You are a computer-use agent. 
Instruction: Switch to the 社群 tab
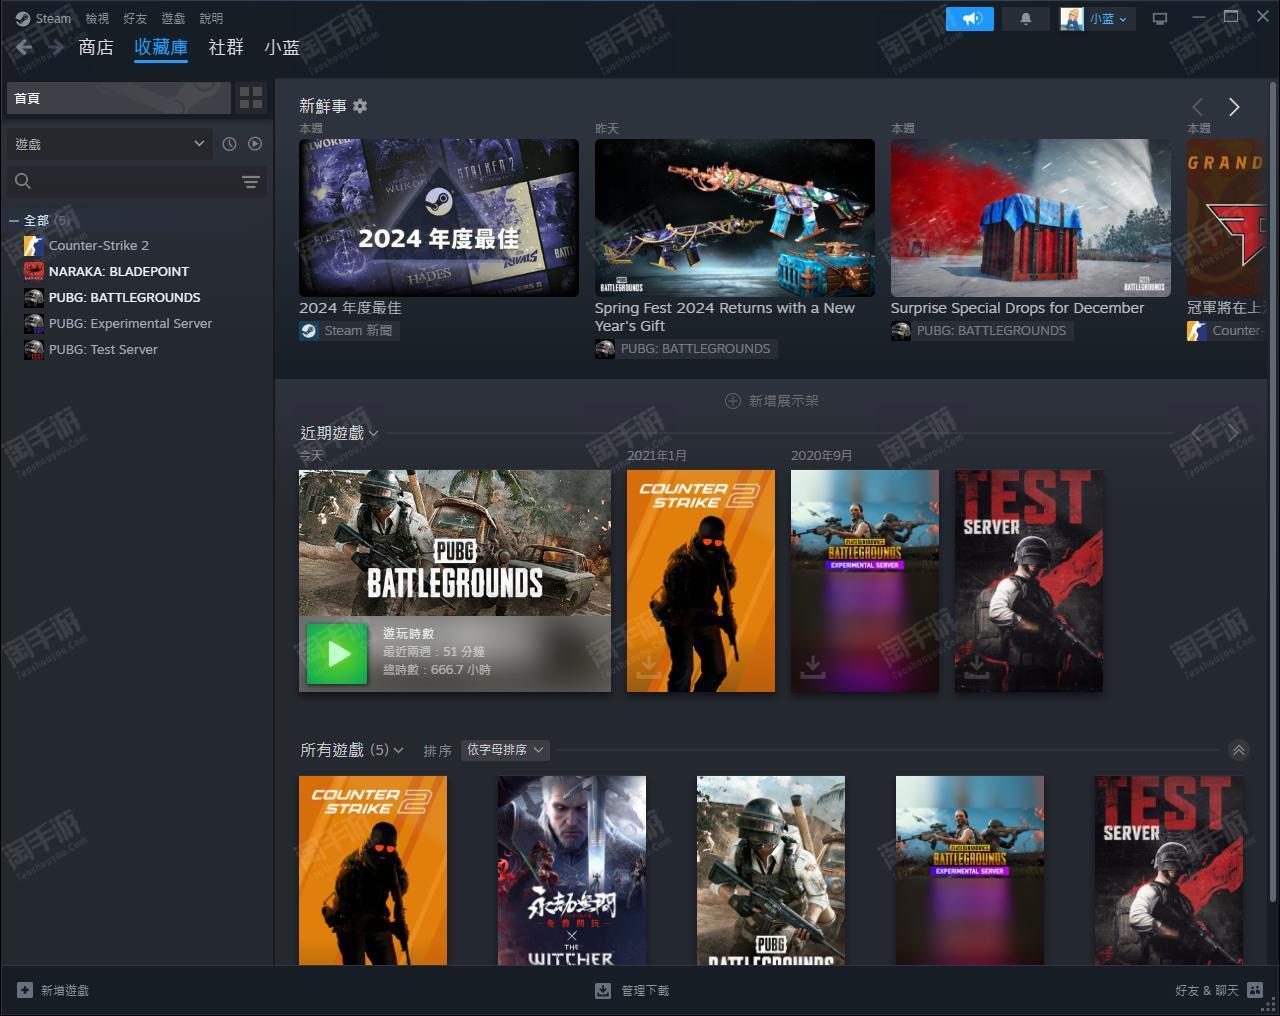pos(226,47)
